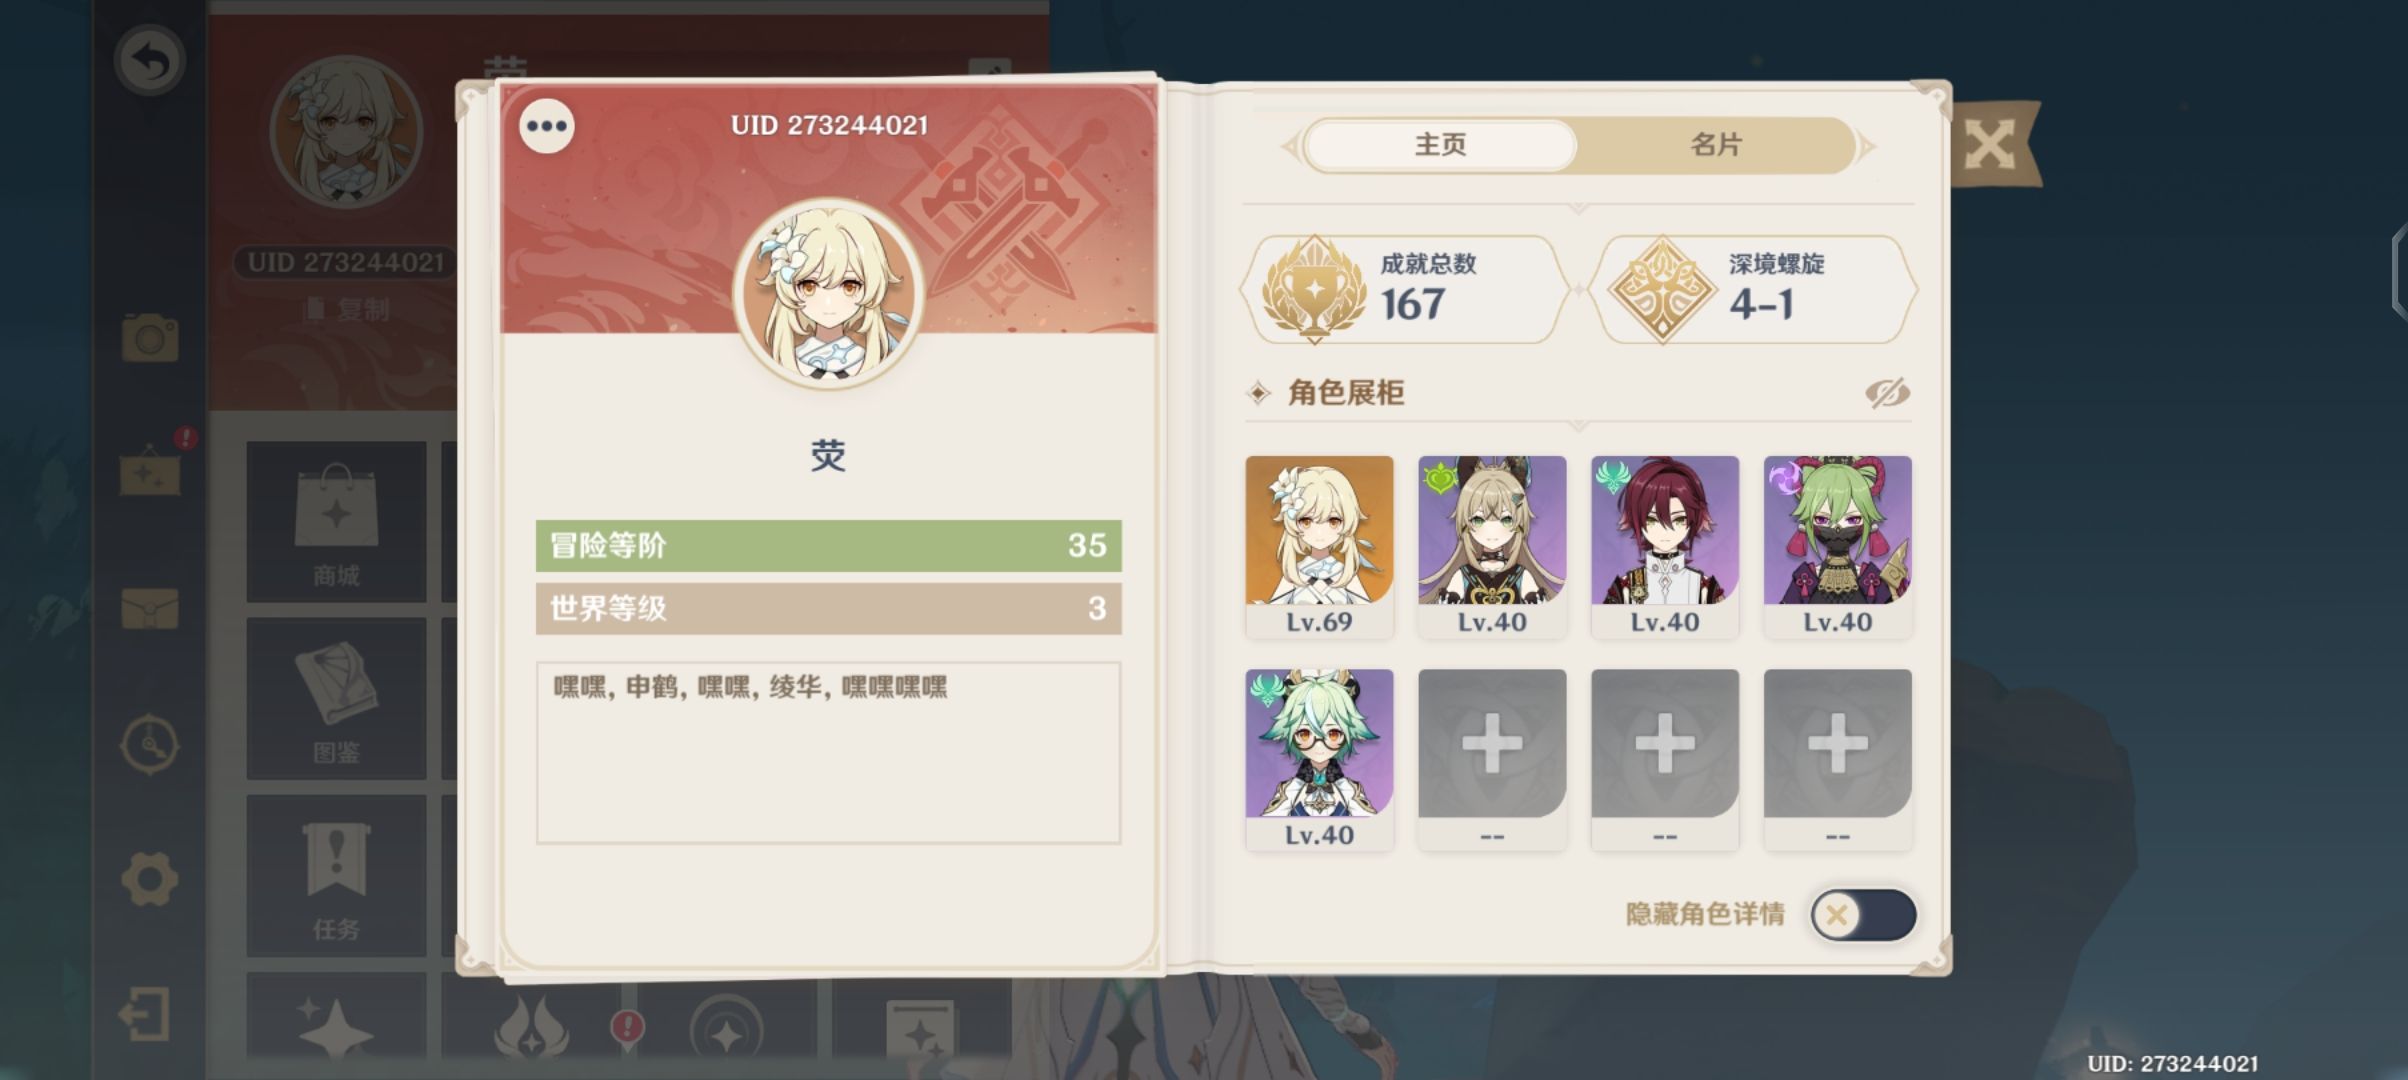Open the mail envelope icon

tap(150, 608)
